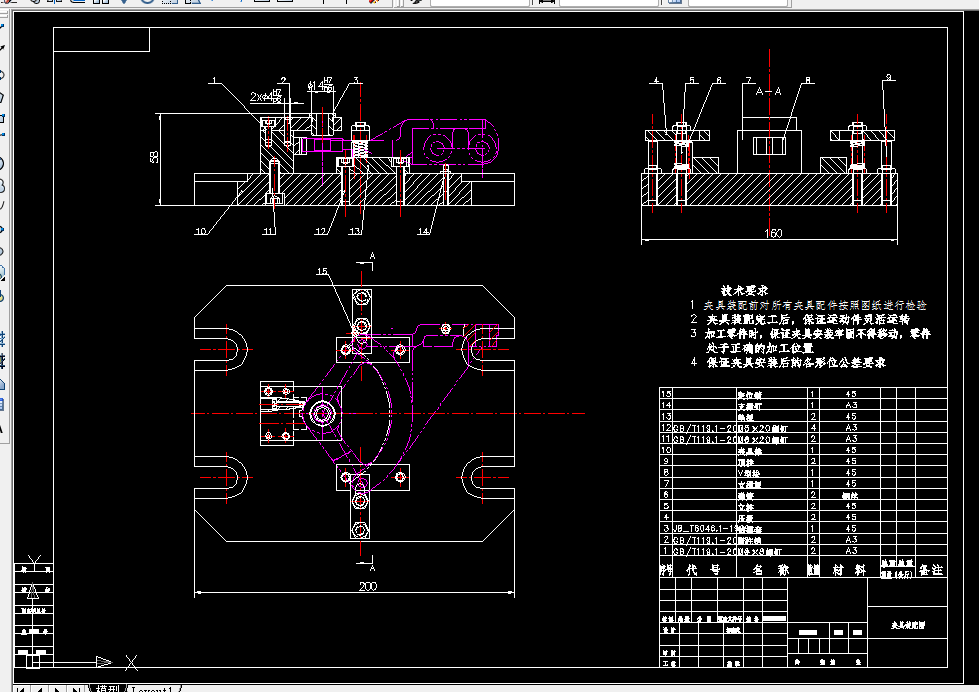Click the UCS X axis icon
Viewport: 979px width, 692px height.
131,663
